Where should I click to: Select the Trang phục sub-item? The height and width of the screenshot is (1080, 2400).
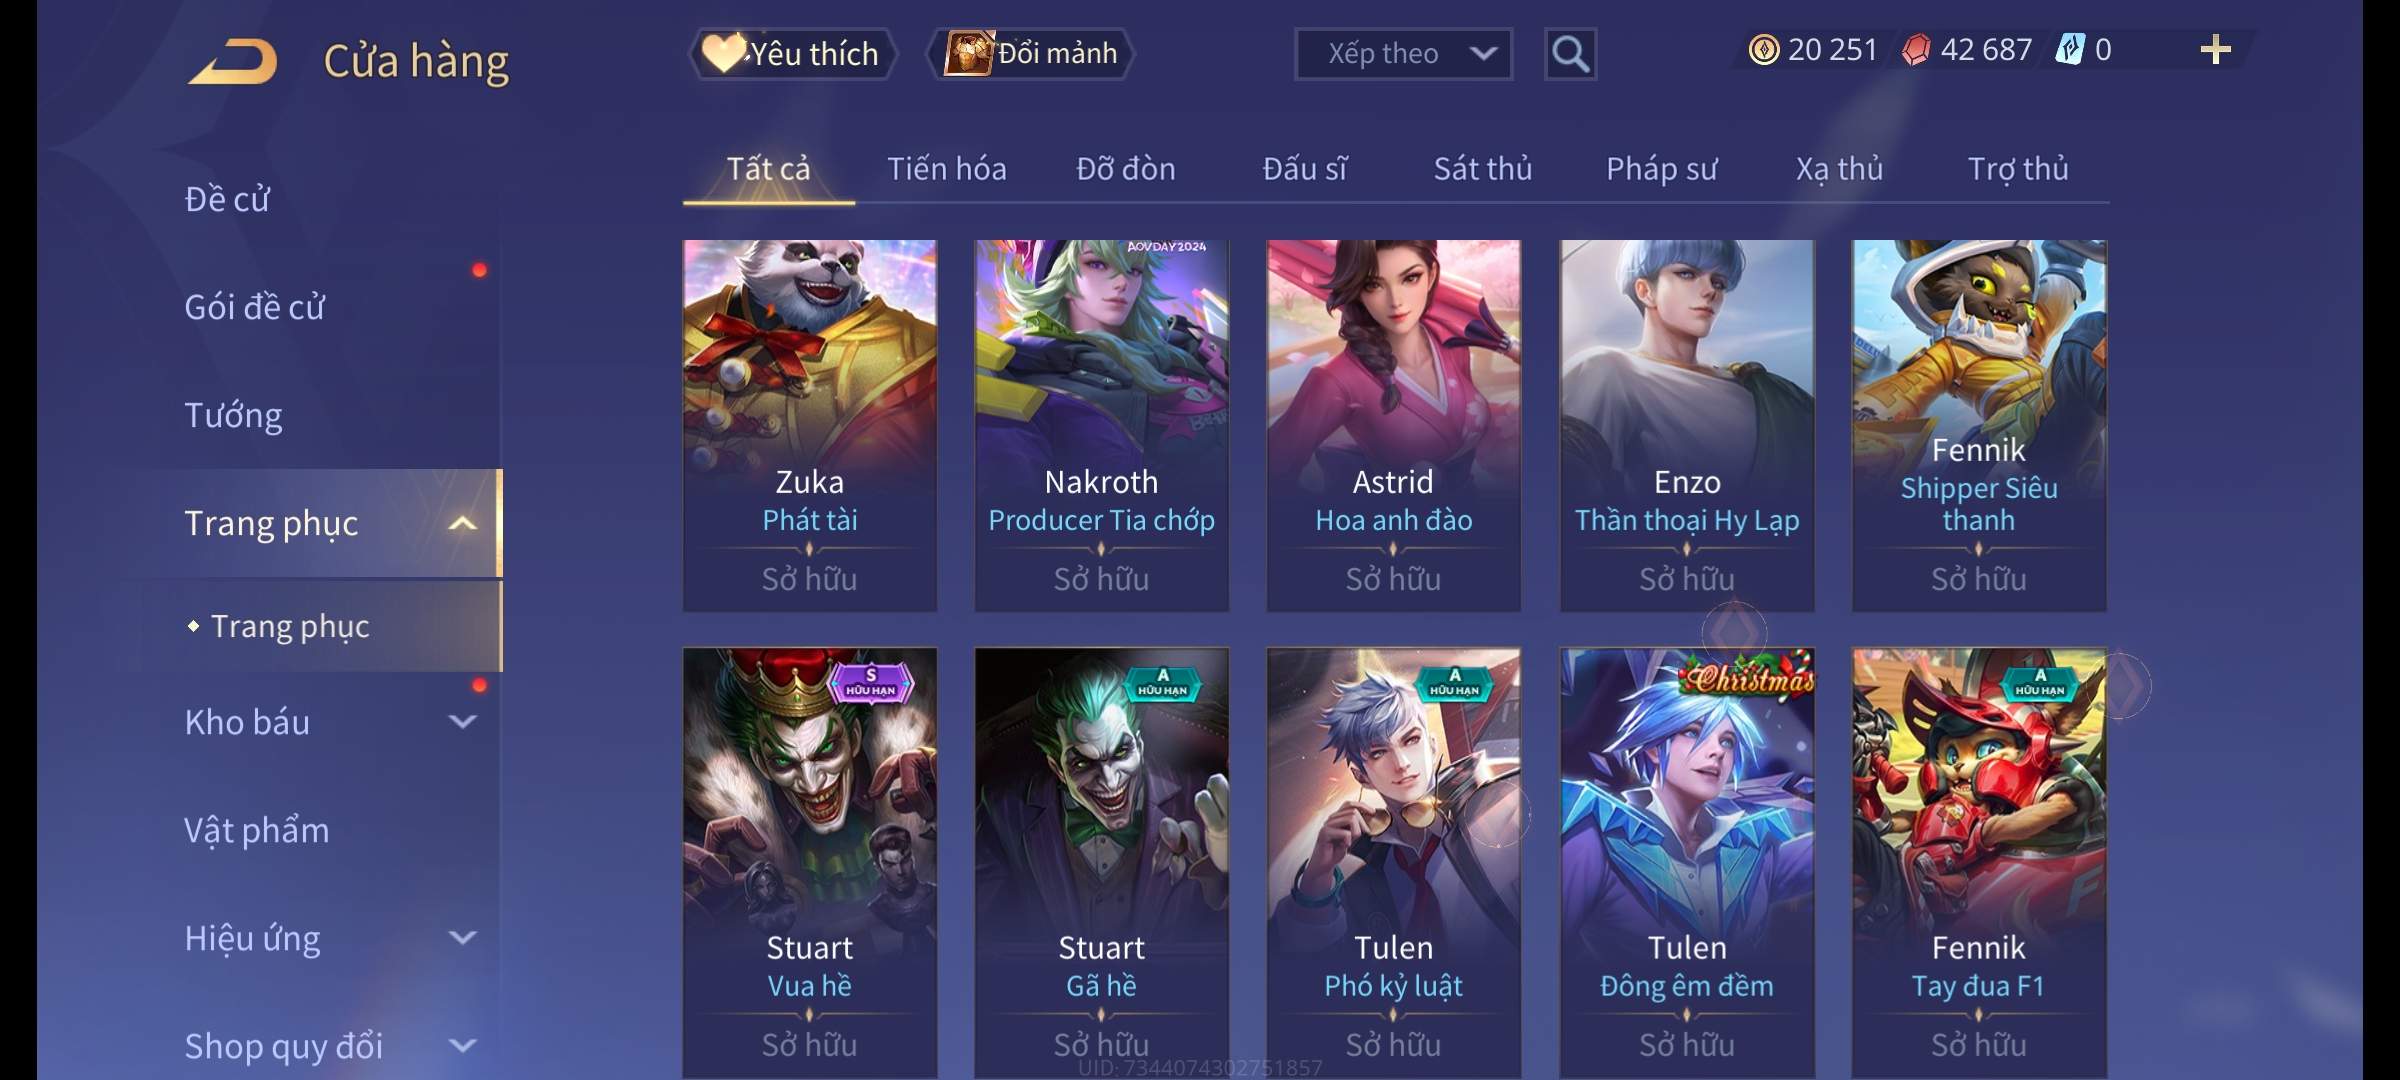click(290, 626)
